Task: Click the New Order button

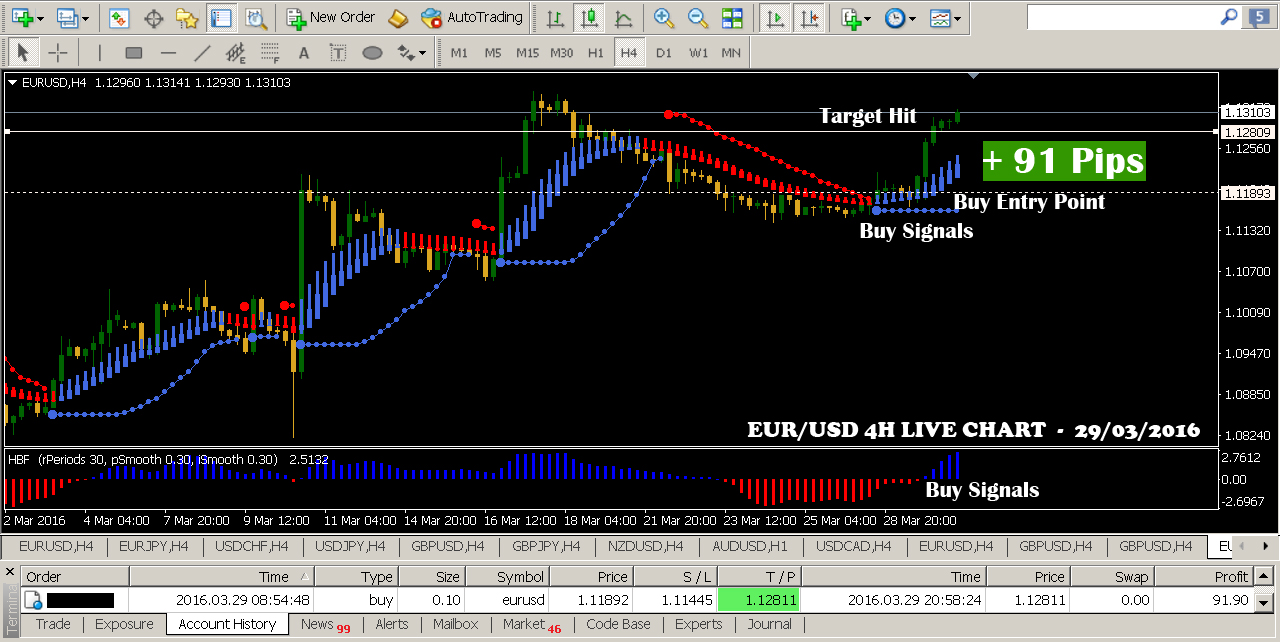Action: pyautogui.click(x=330, y=18)
